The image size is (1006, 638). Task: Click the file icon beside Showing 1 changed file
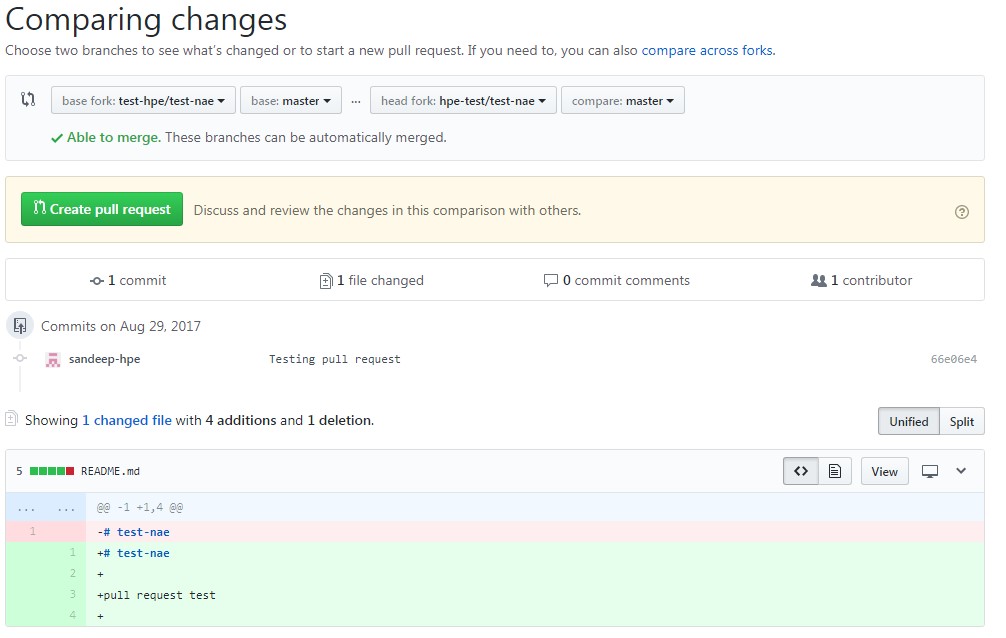[x=11, y=419]
